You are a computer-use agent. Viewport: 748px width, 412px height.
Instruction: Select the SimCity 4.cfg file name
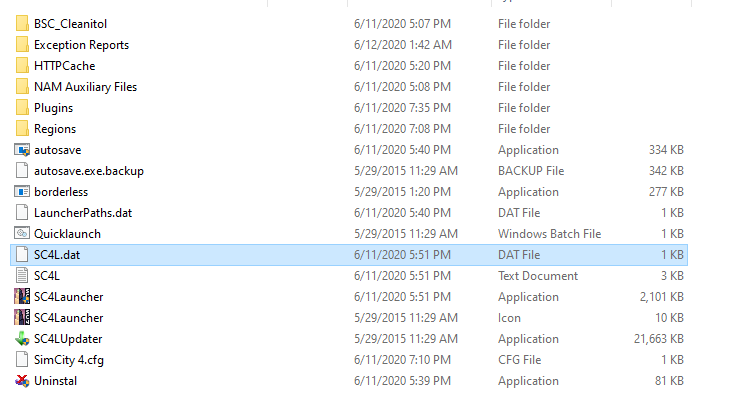pyautogui.click(x=69, y=360)
